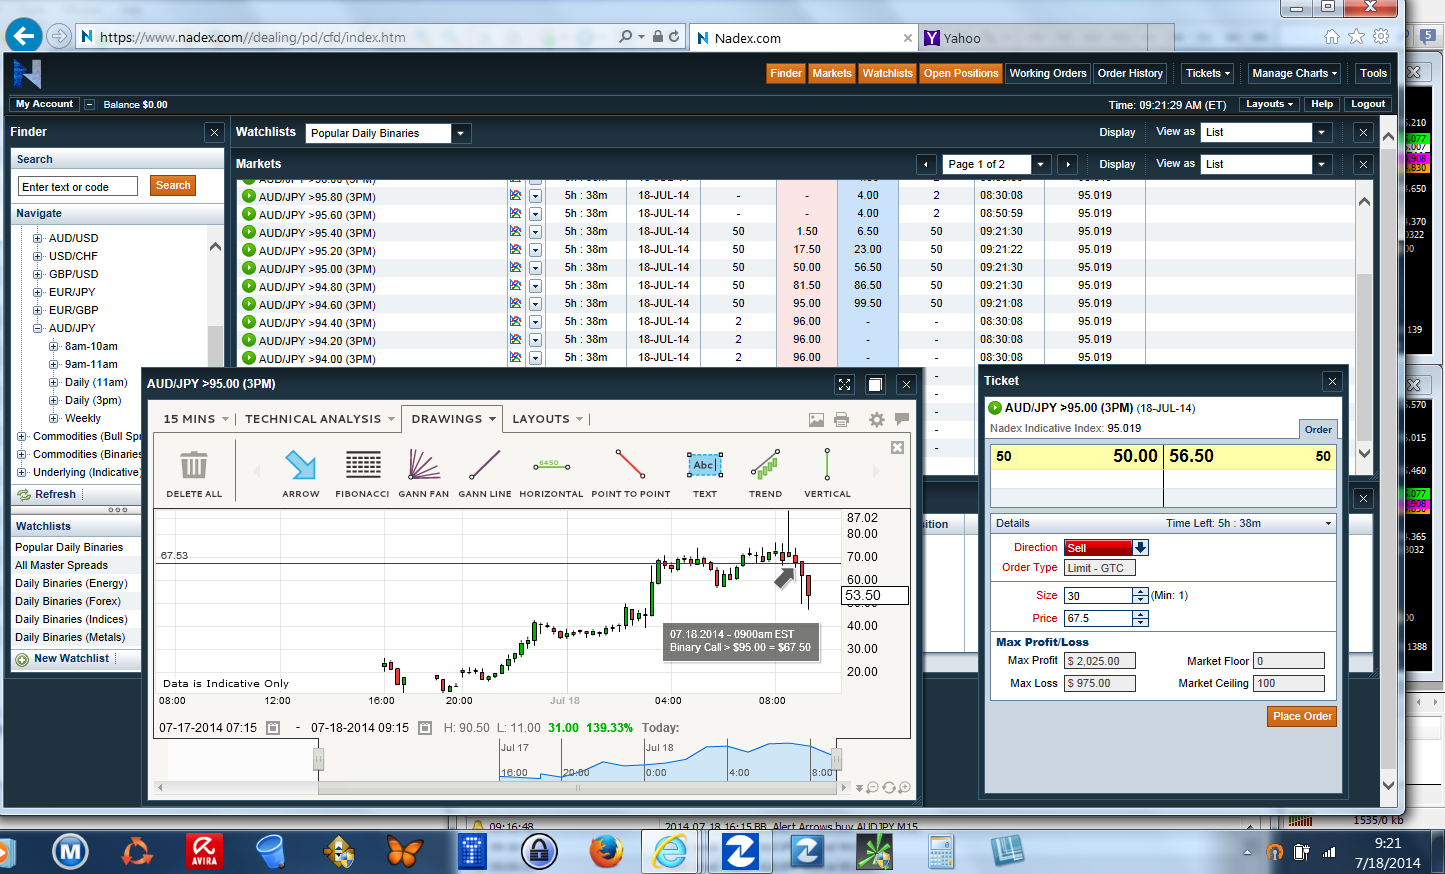Open the Tickets menu
Image resolution: width=1445 pixels, height=874 pixels.
(x=1208, y=73)
